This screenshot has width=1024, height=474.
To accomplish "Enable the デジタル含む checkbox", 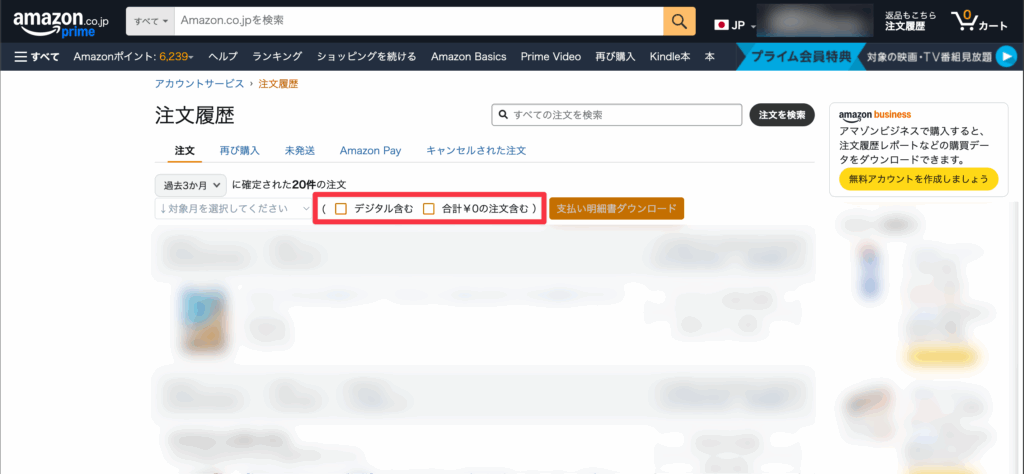I will tap(340, 209).
